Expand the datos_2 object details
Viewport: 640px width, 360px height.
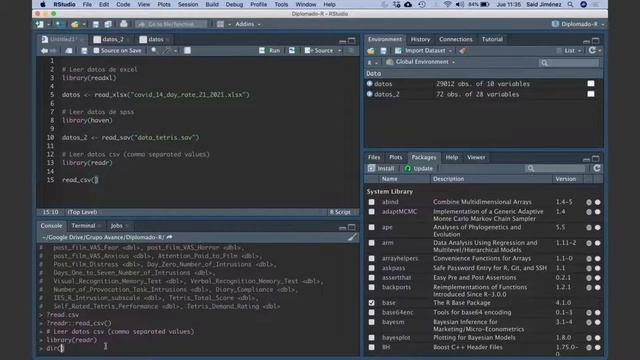369,94
